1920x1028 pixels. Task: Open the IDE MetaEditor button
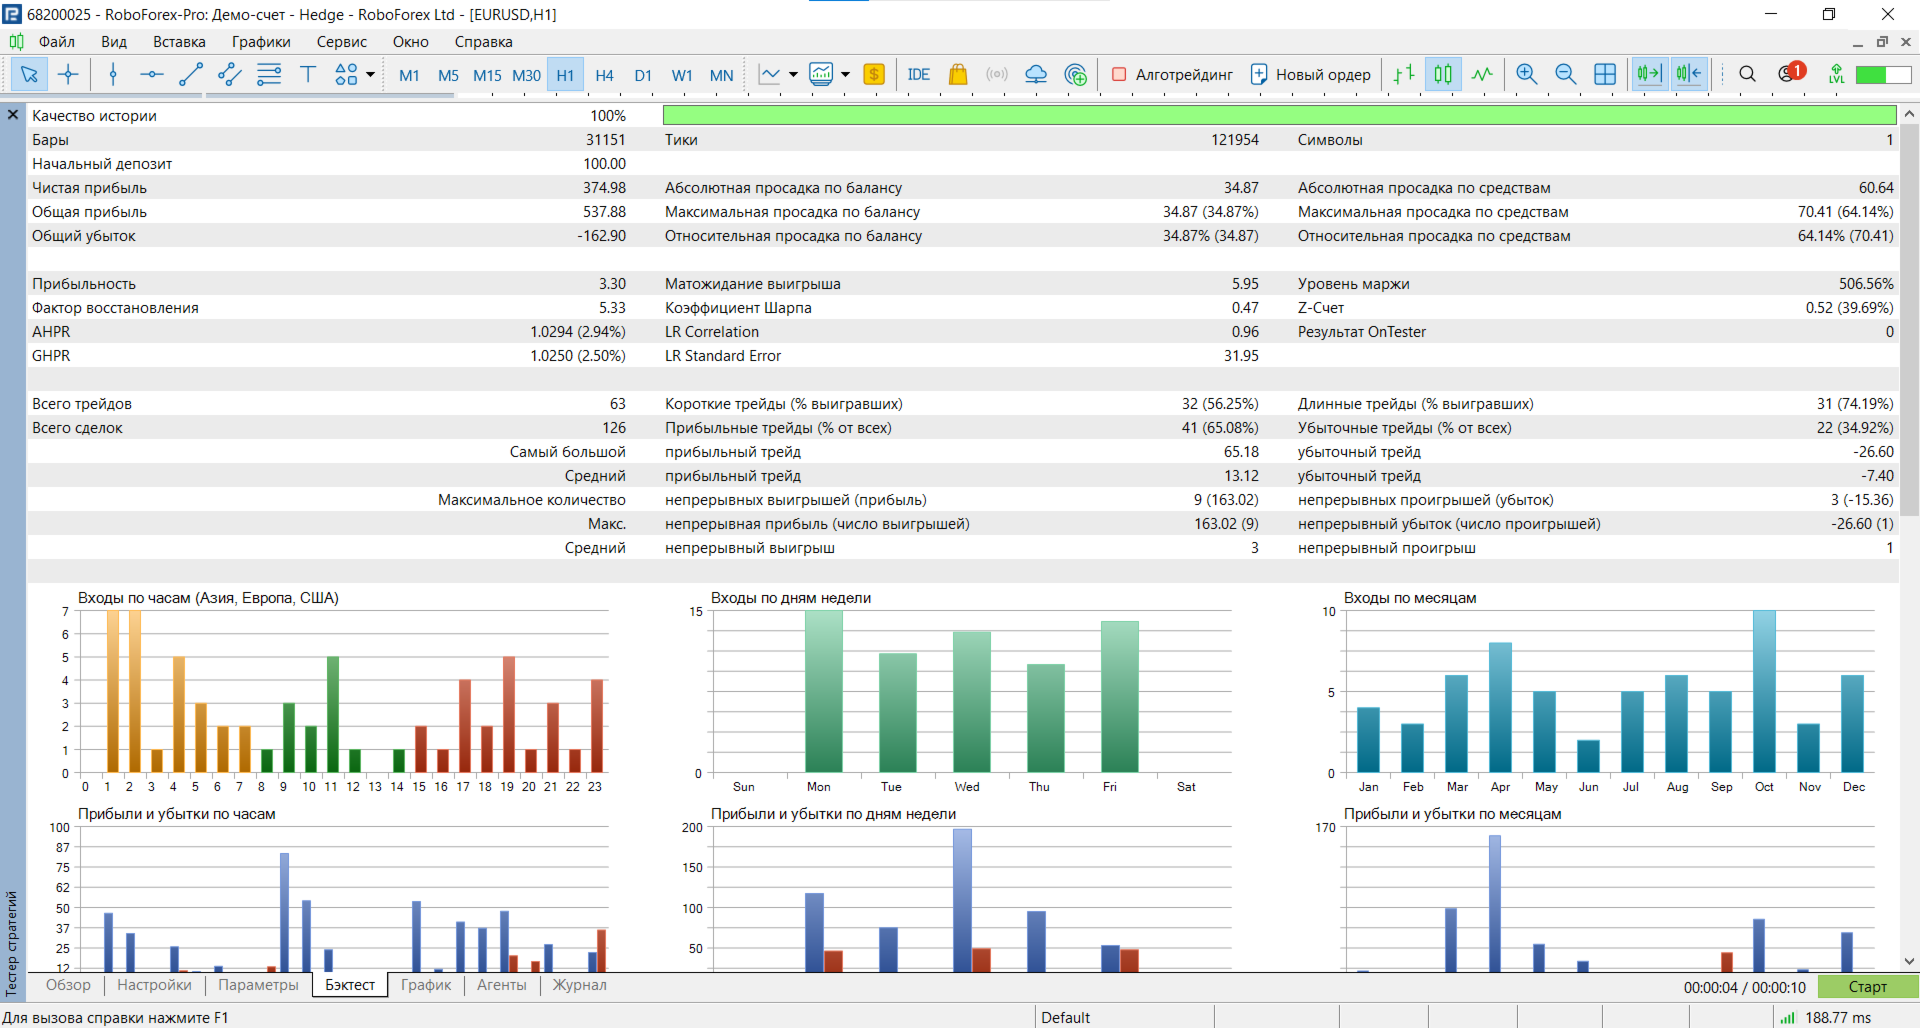click(x=918, y=74)
